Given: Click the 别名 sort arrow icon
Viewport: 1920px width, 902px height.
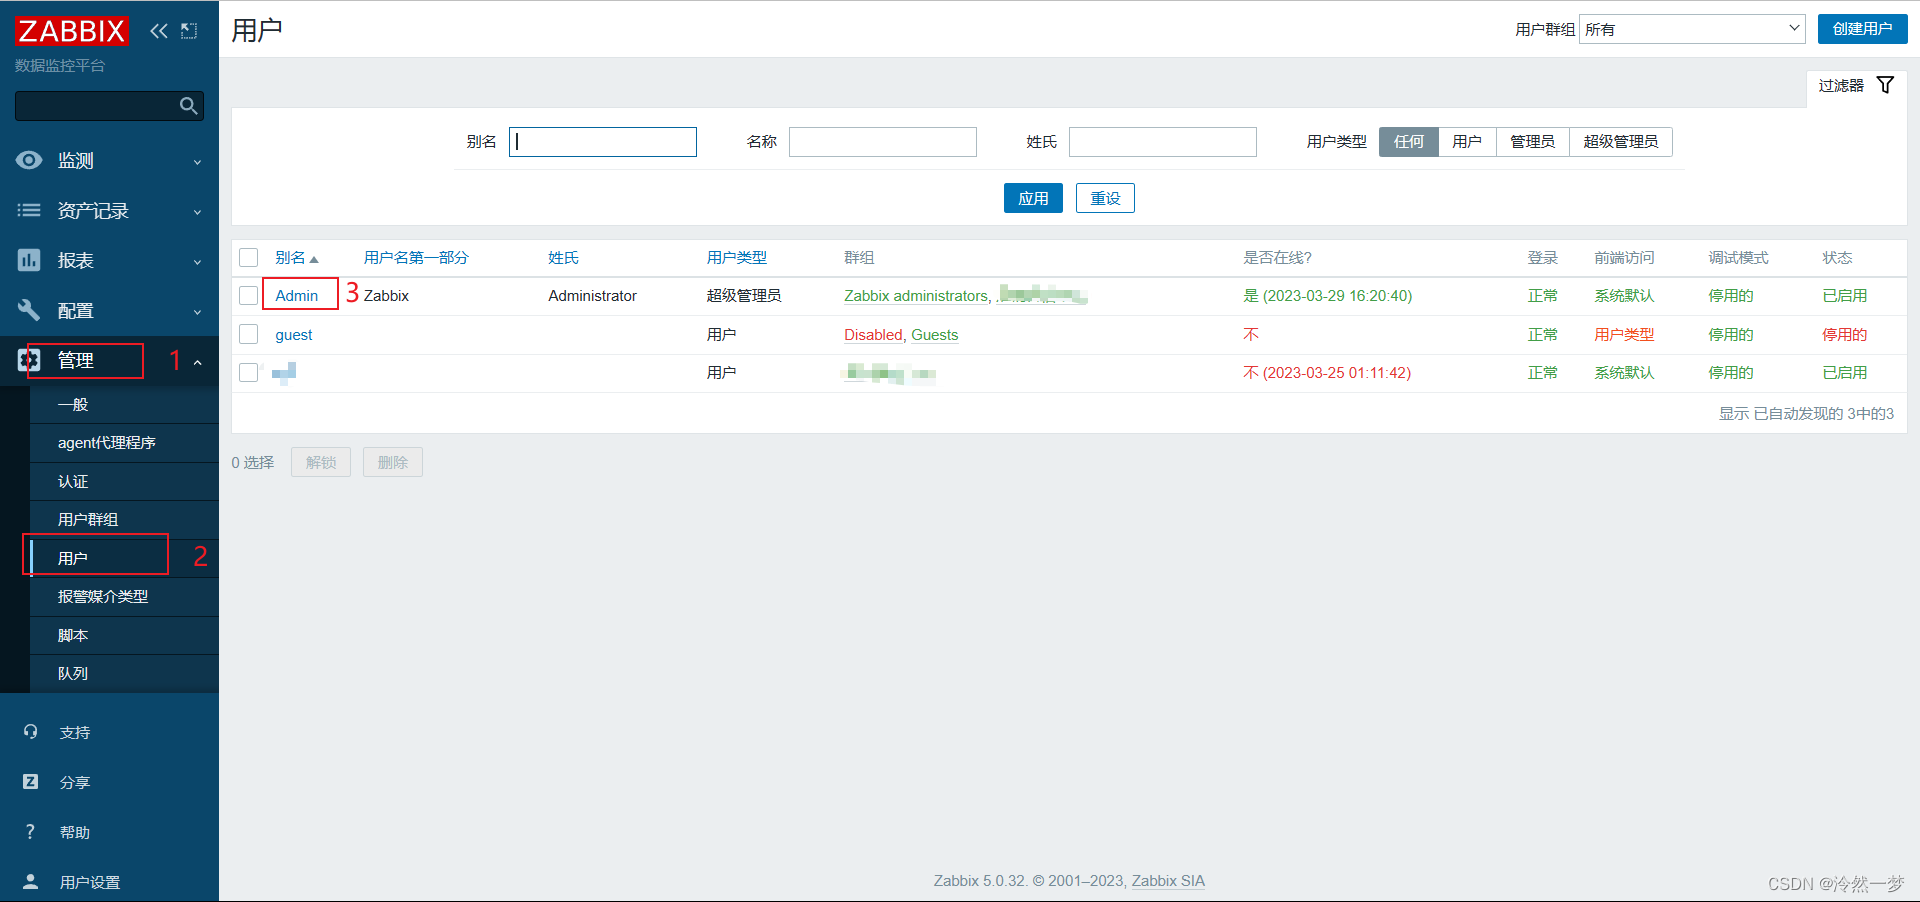Looking at the screenshot, I should [314, 259].
